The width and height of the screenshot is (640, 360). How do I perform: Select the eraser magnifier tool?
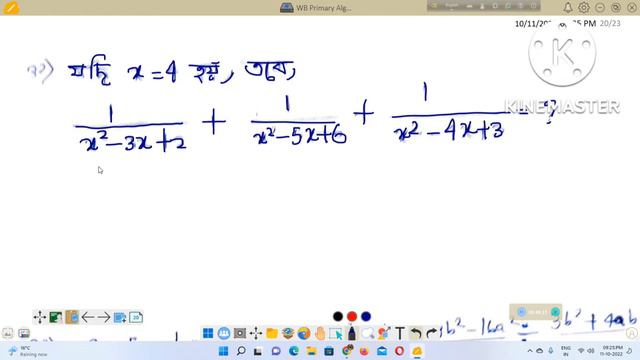pos(367,333)
